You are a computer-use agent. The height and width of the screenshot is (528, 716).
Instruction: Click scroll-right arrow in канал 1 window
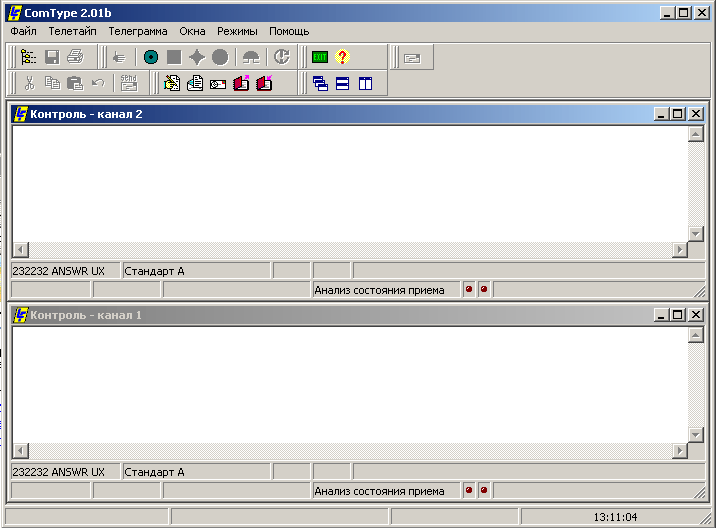coord(680,451)
